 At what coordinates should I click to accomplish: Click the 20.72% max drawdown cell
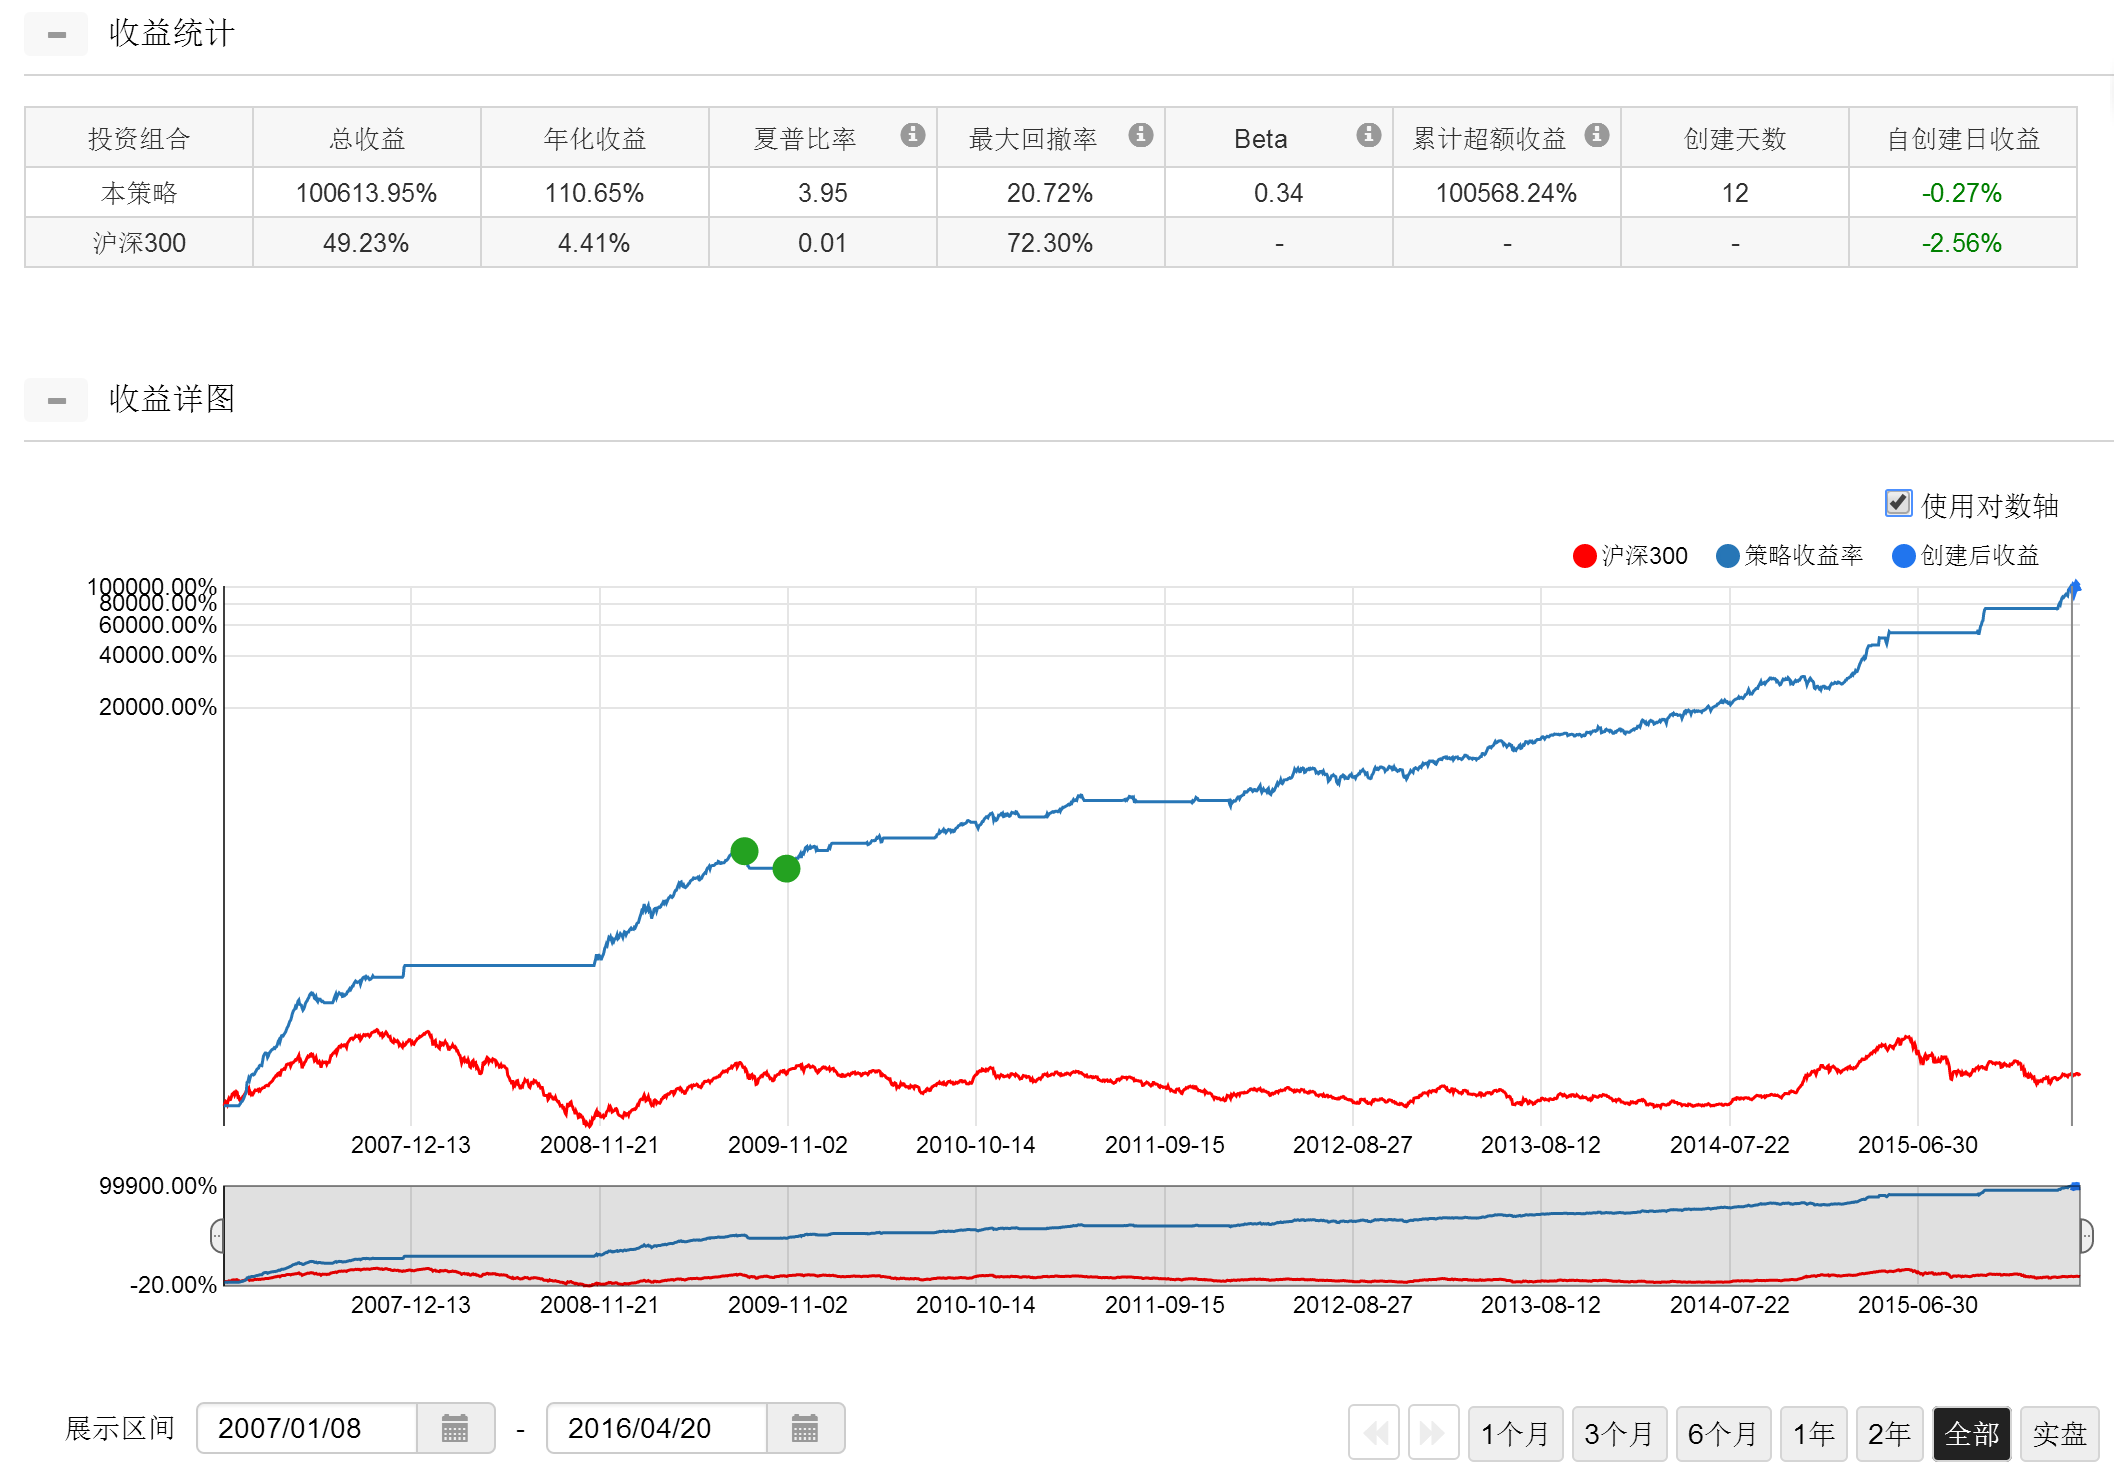[x=1051, y=193]
